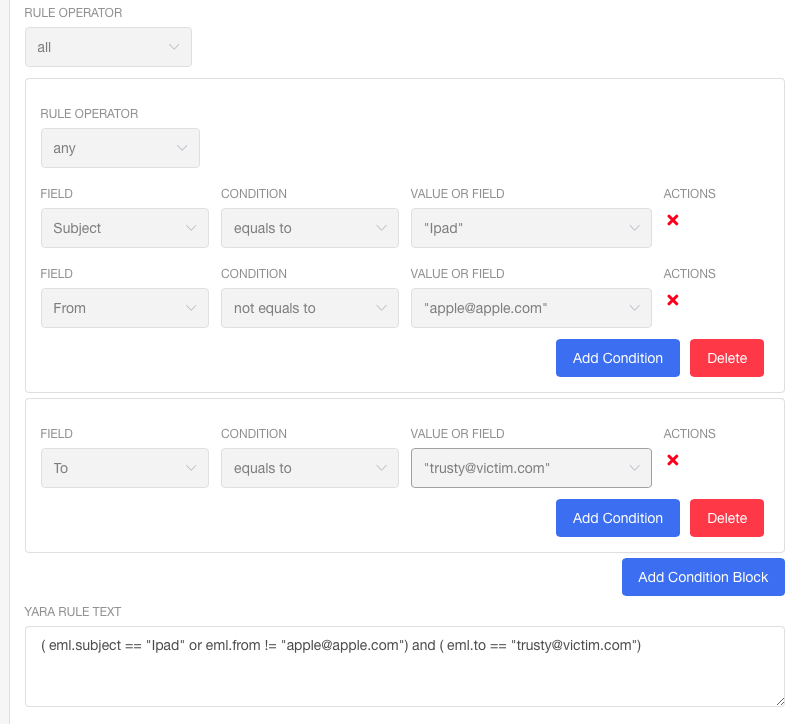This screenshot has width=800, height=724.
Task: Delete the 'any' operator condition block
Action: [726, 358]
